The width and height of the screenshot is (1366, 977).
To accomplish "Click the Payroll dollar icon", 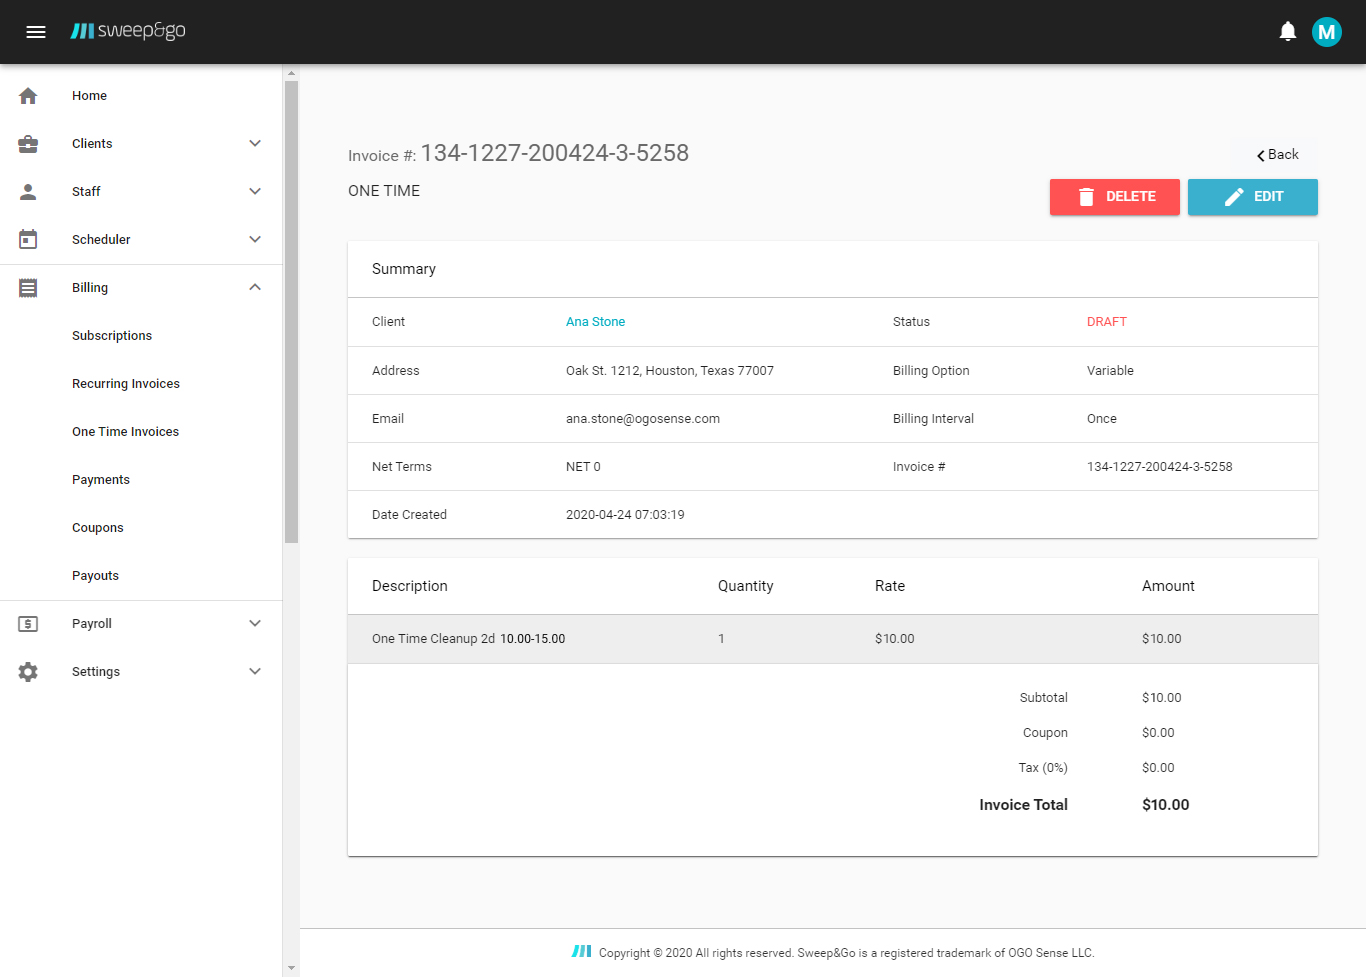I will pyautogui.click(x=28, y=624).
